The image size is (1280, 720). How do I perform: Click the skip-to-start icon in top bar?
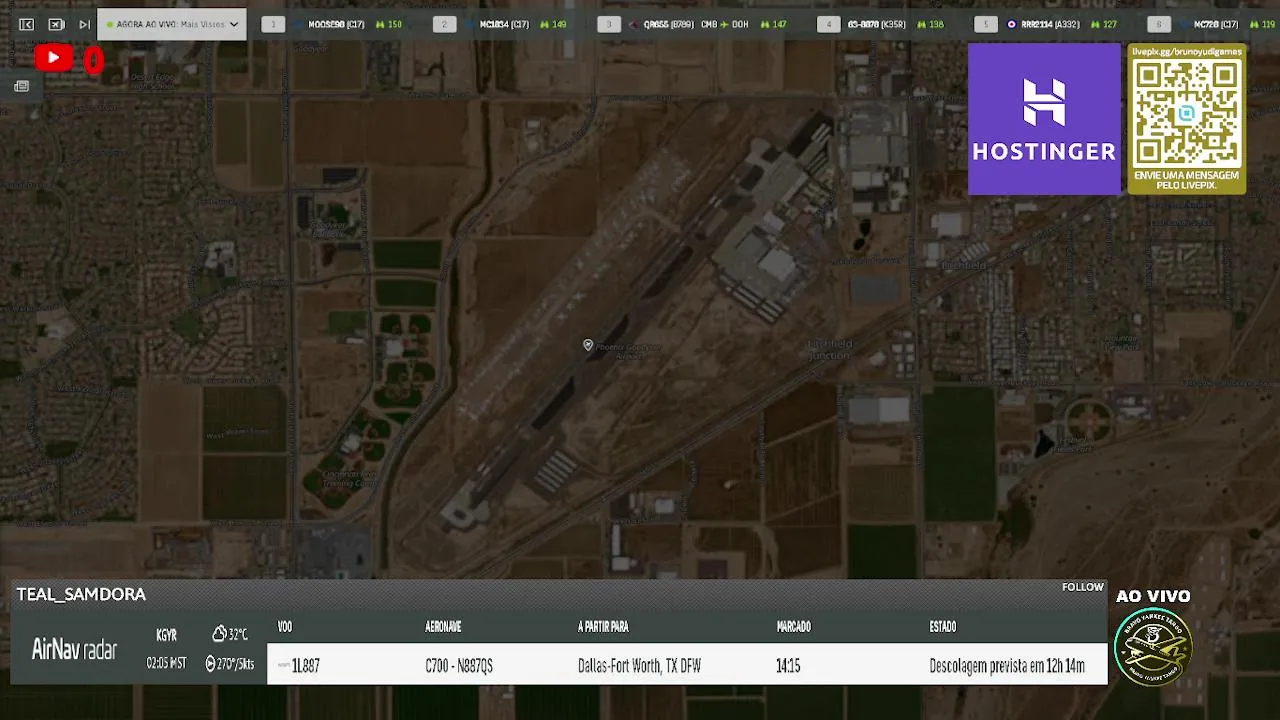coord(27,24)
